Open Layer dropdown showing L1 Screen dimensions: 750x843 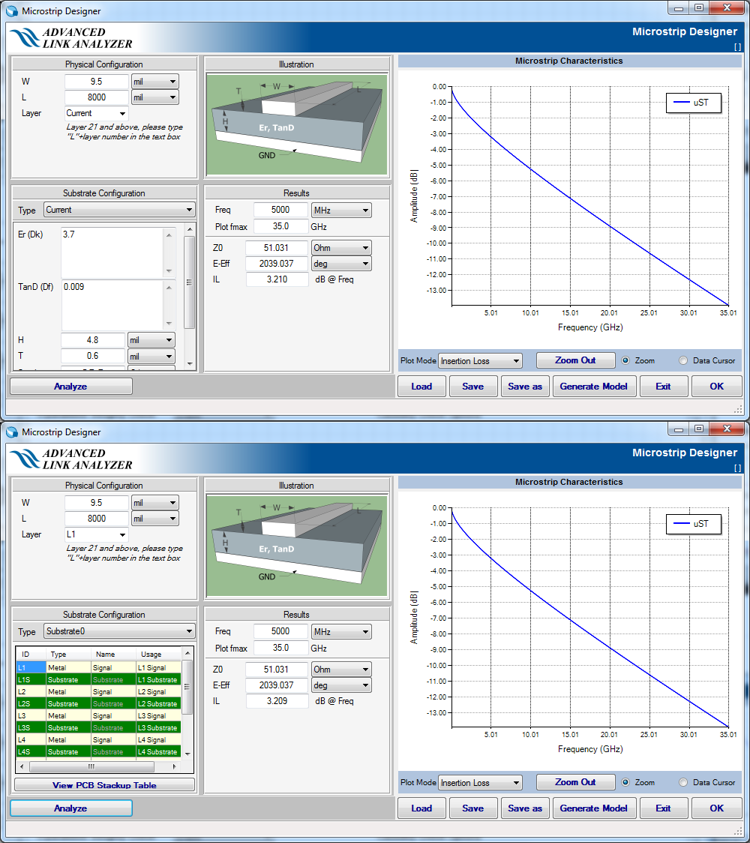(x=96, y=534)
